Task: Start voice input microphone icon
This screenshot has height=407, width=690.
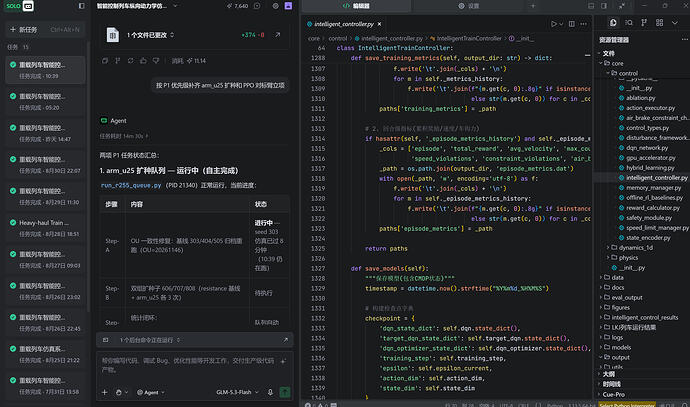Action: [x=270, y=392]
